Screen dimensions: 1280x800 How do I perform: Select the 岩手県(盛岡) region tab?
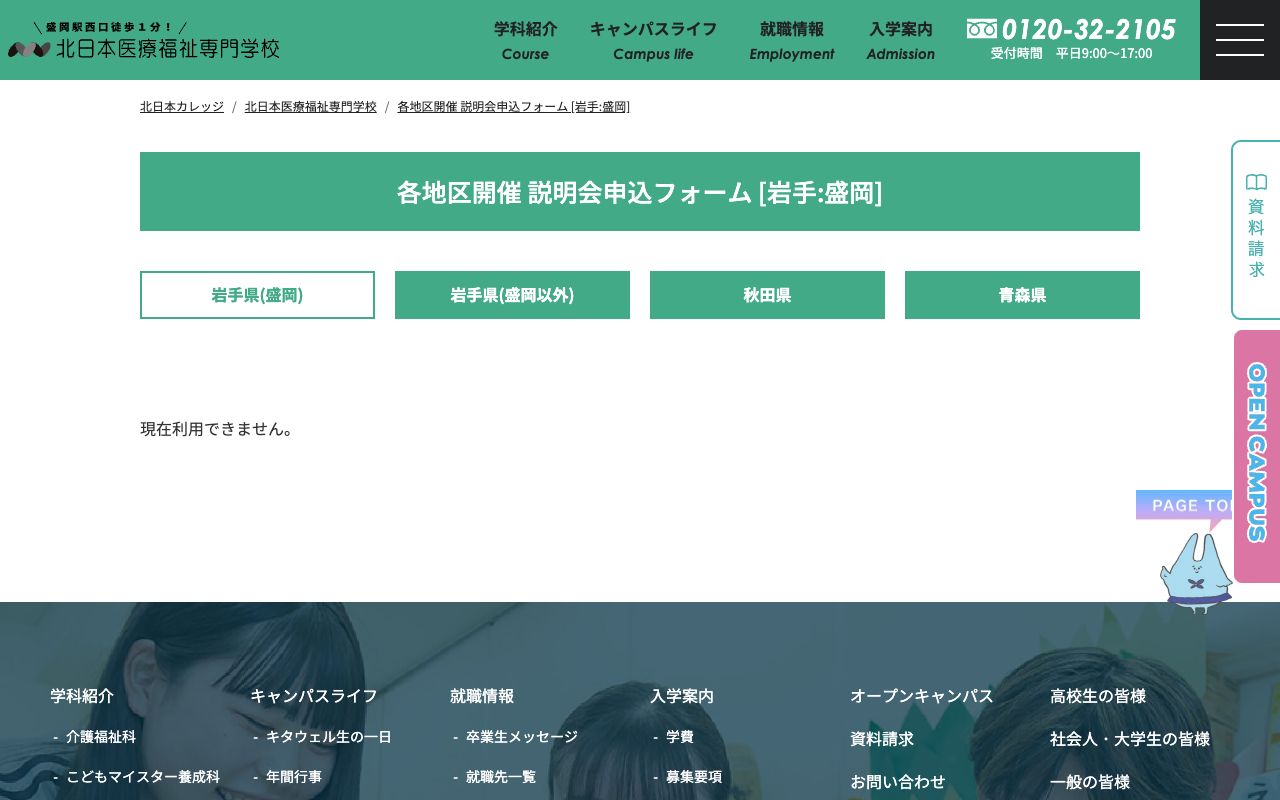coord(257,295)
